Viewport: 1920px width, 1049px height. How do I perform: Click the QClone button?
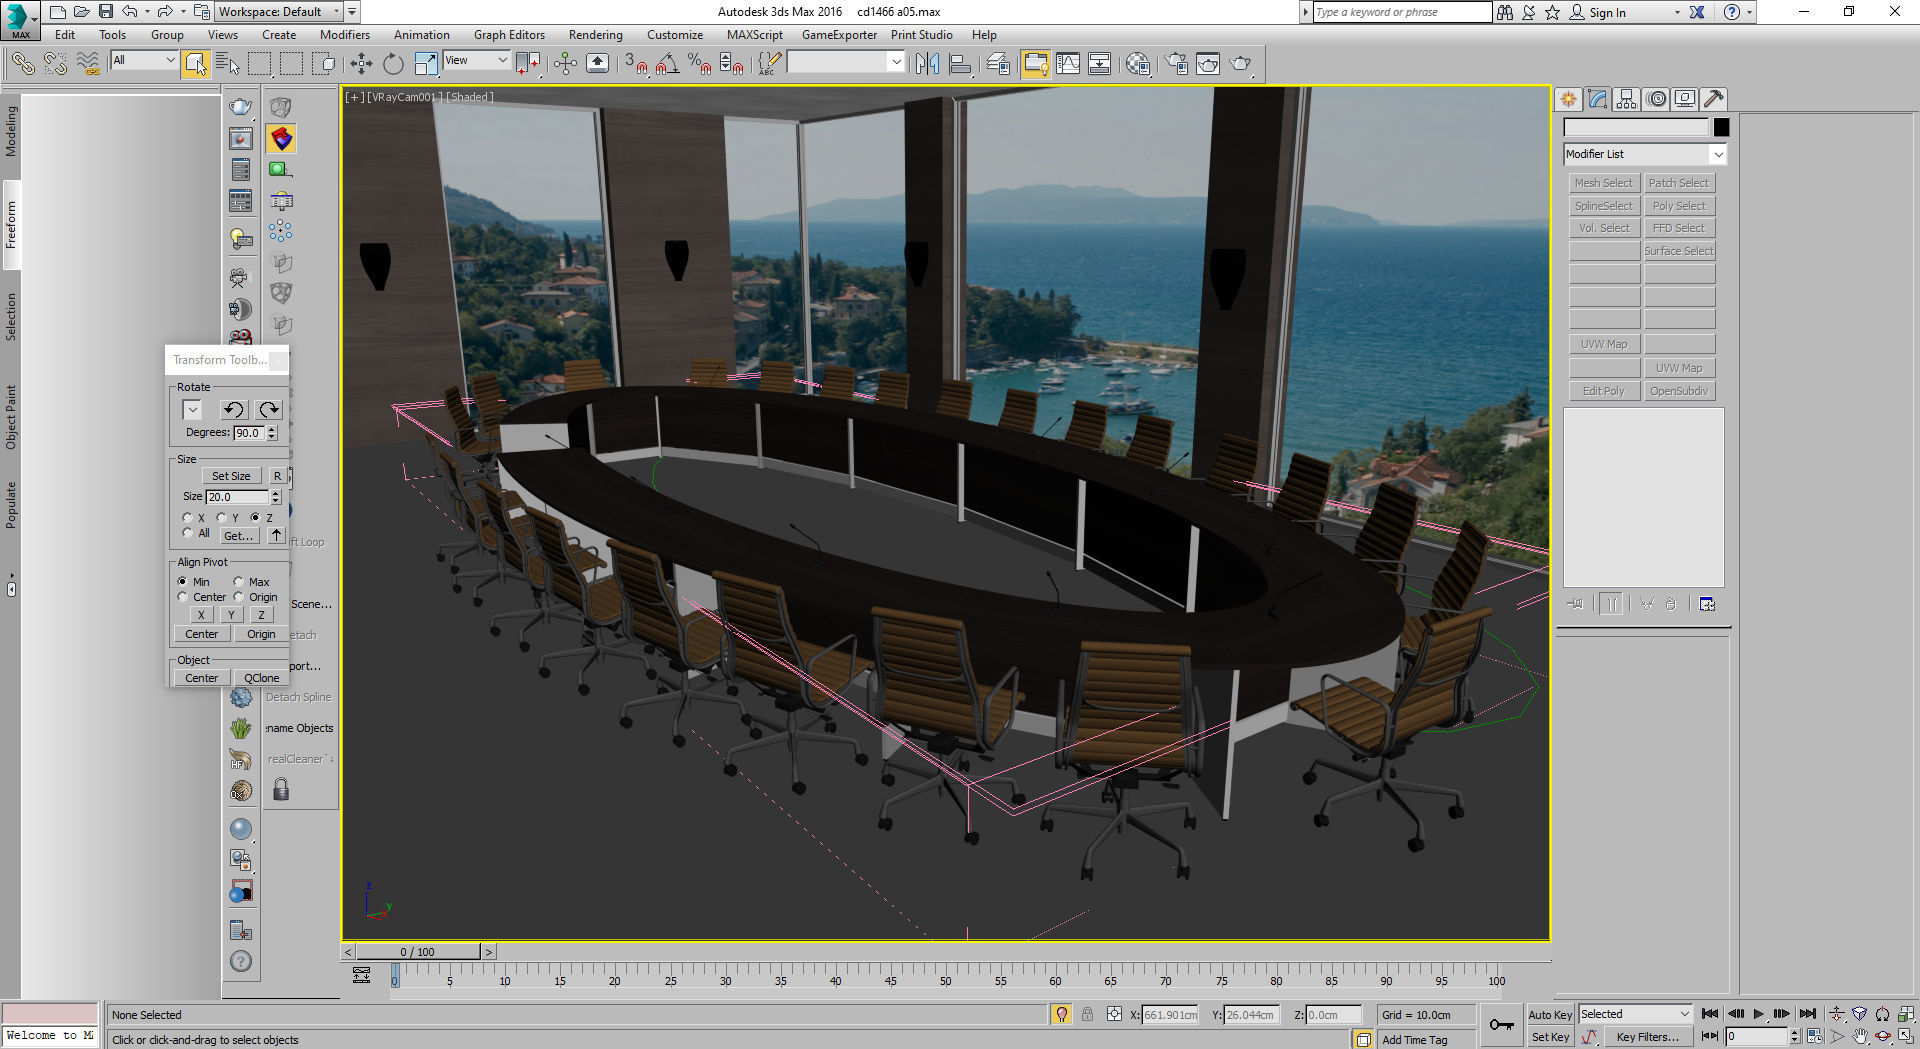(x=262, y=678)
